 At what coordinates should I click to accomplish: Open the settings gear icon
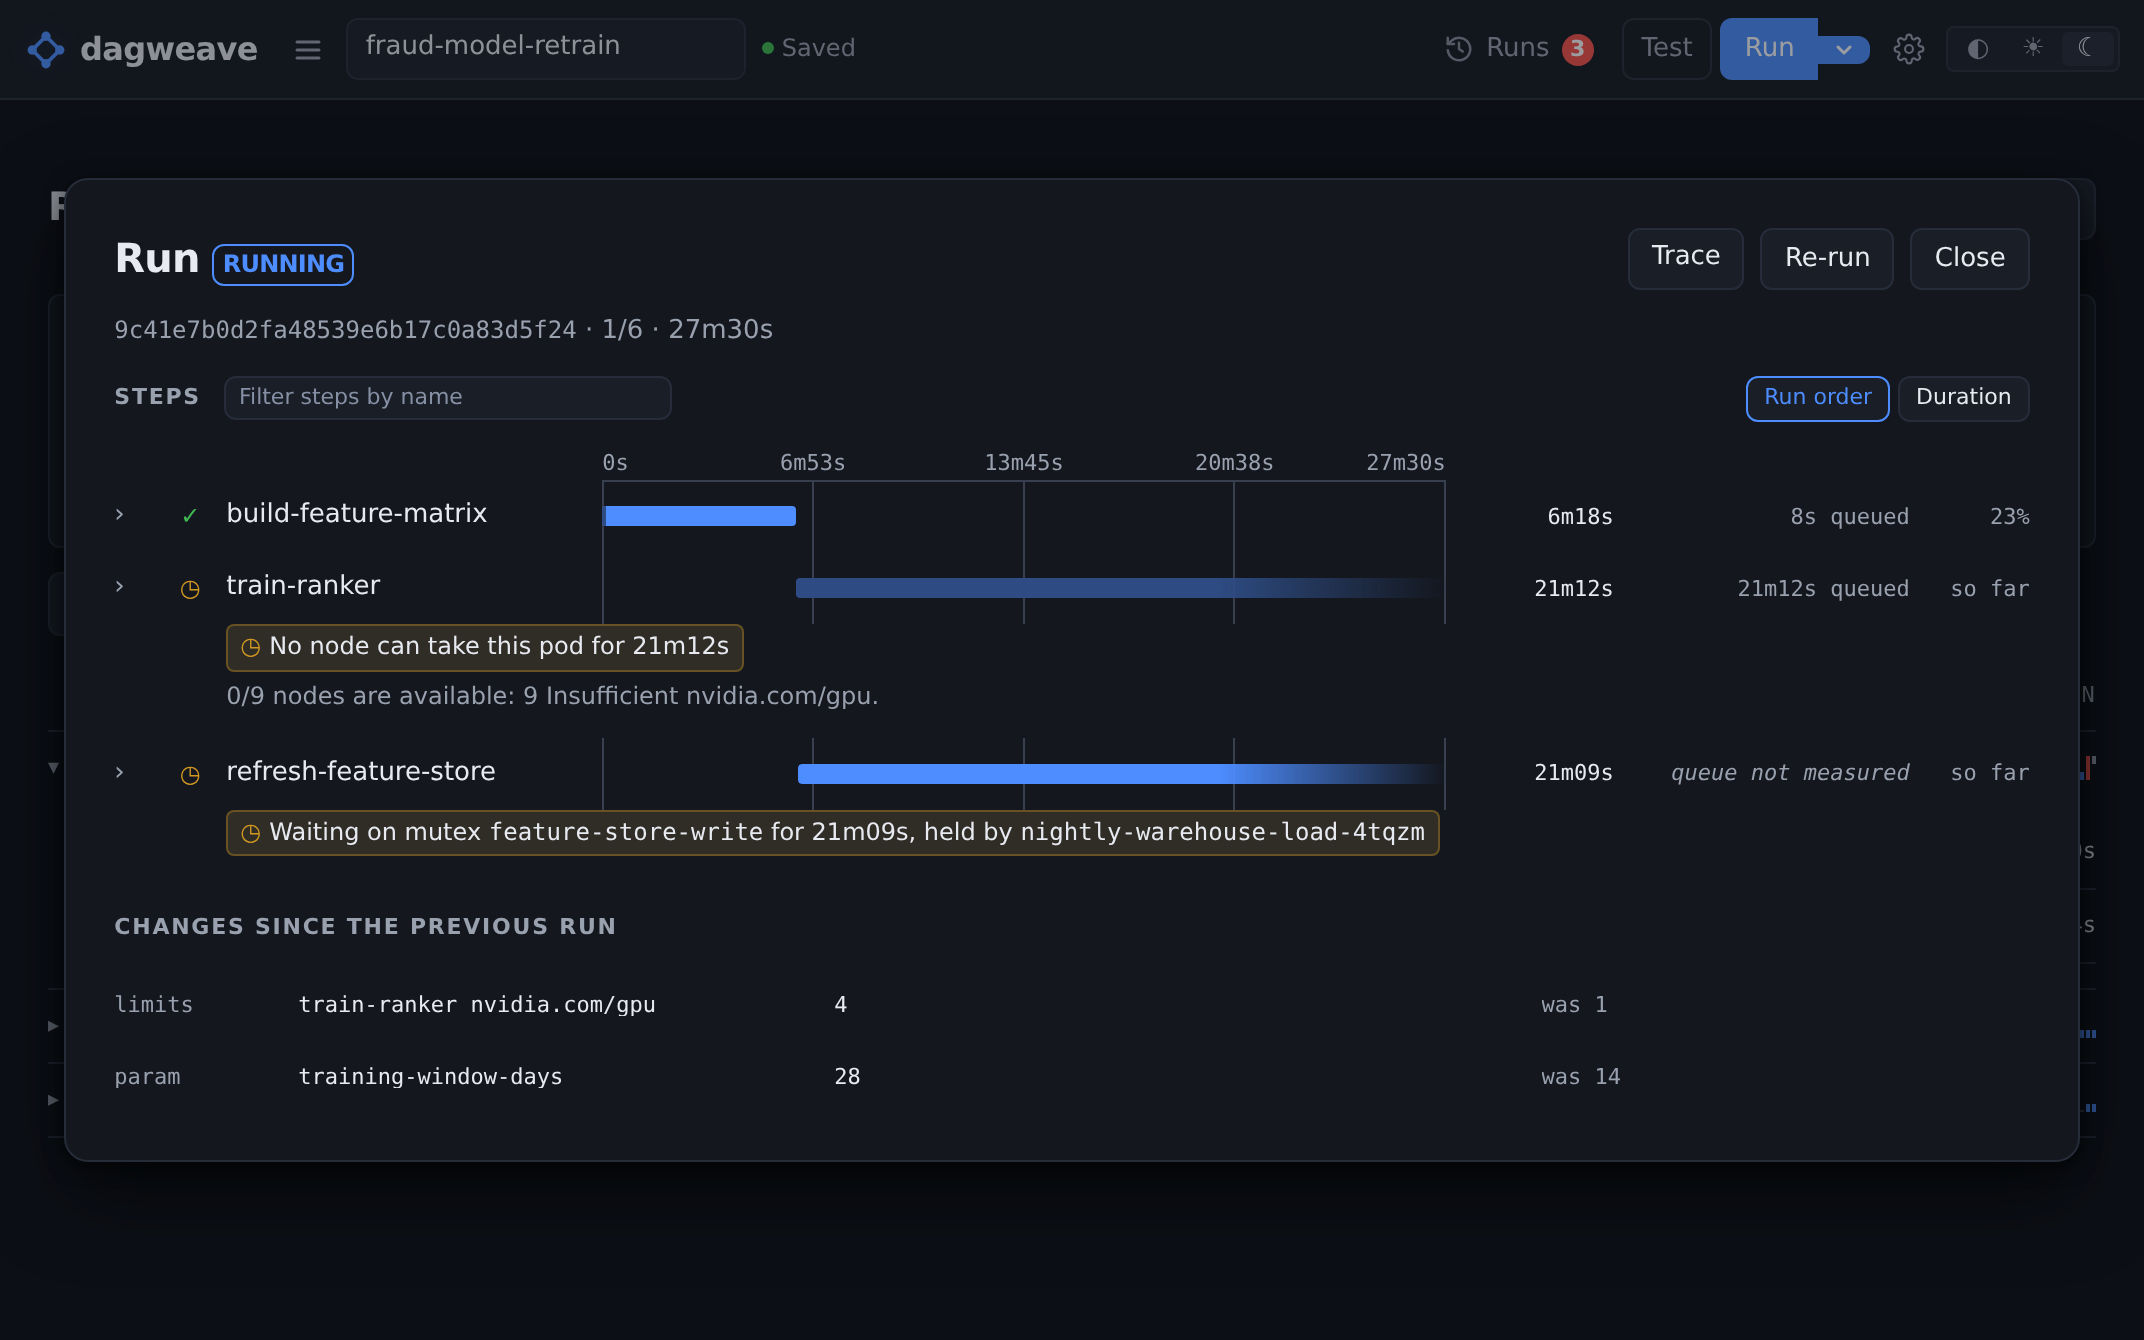[x=1909, y=49]
